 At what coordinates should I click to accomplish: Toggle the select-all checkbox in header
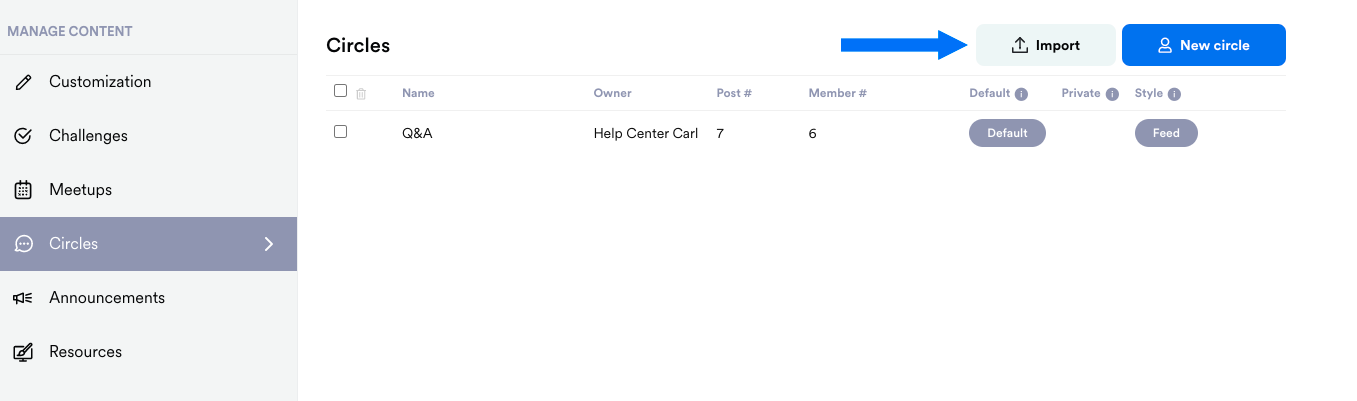pos(340,91)
